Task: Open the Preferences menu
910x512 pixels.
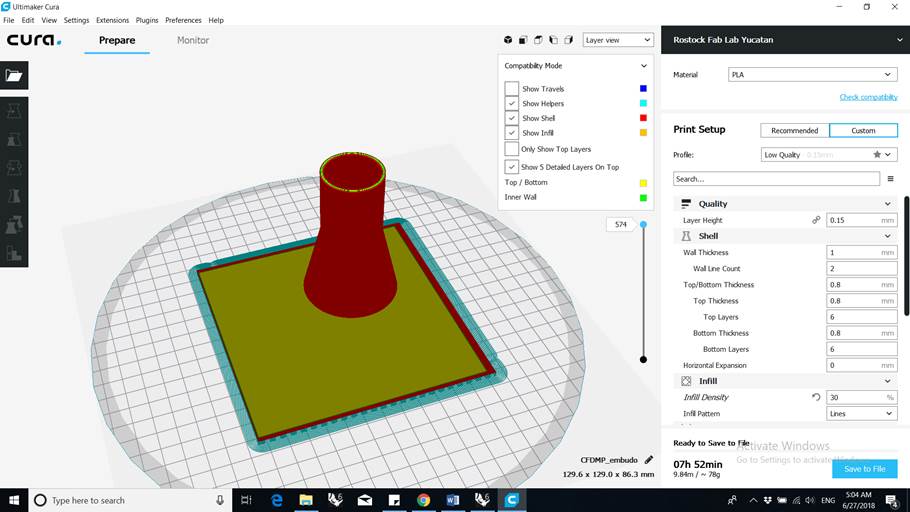Action: (x=183, y=20)
